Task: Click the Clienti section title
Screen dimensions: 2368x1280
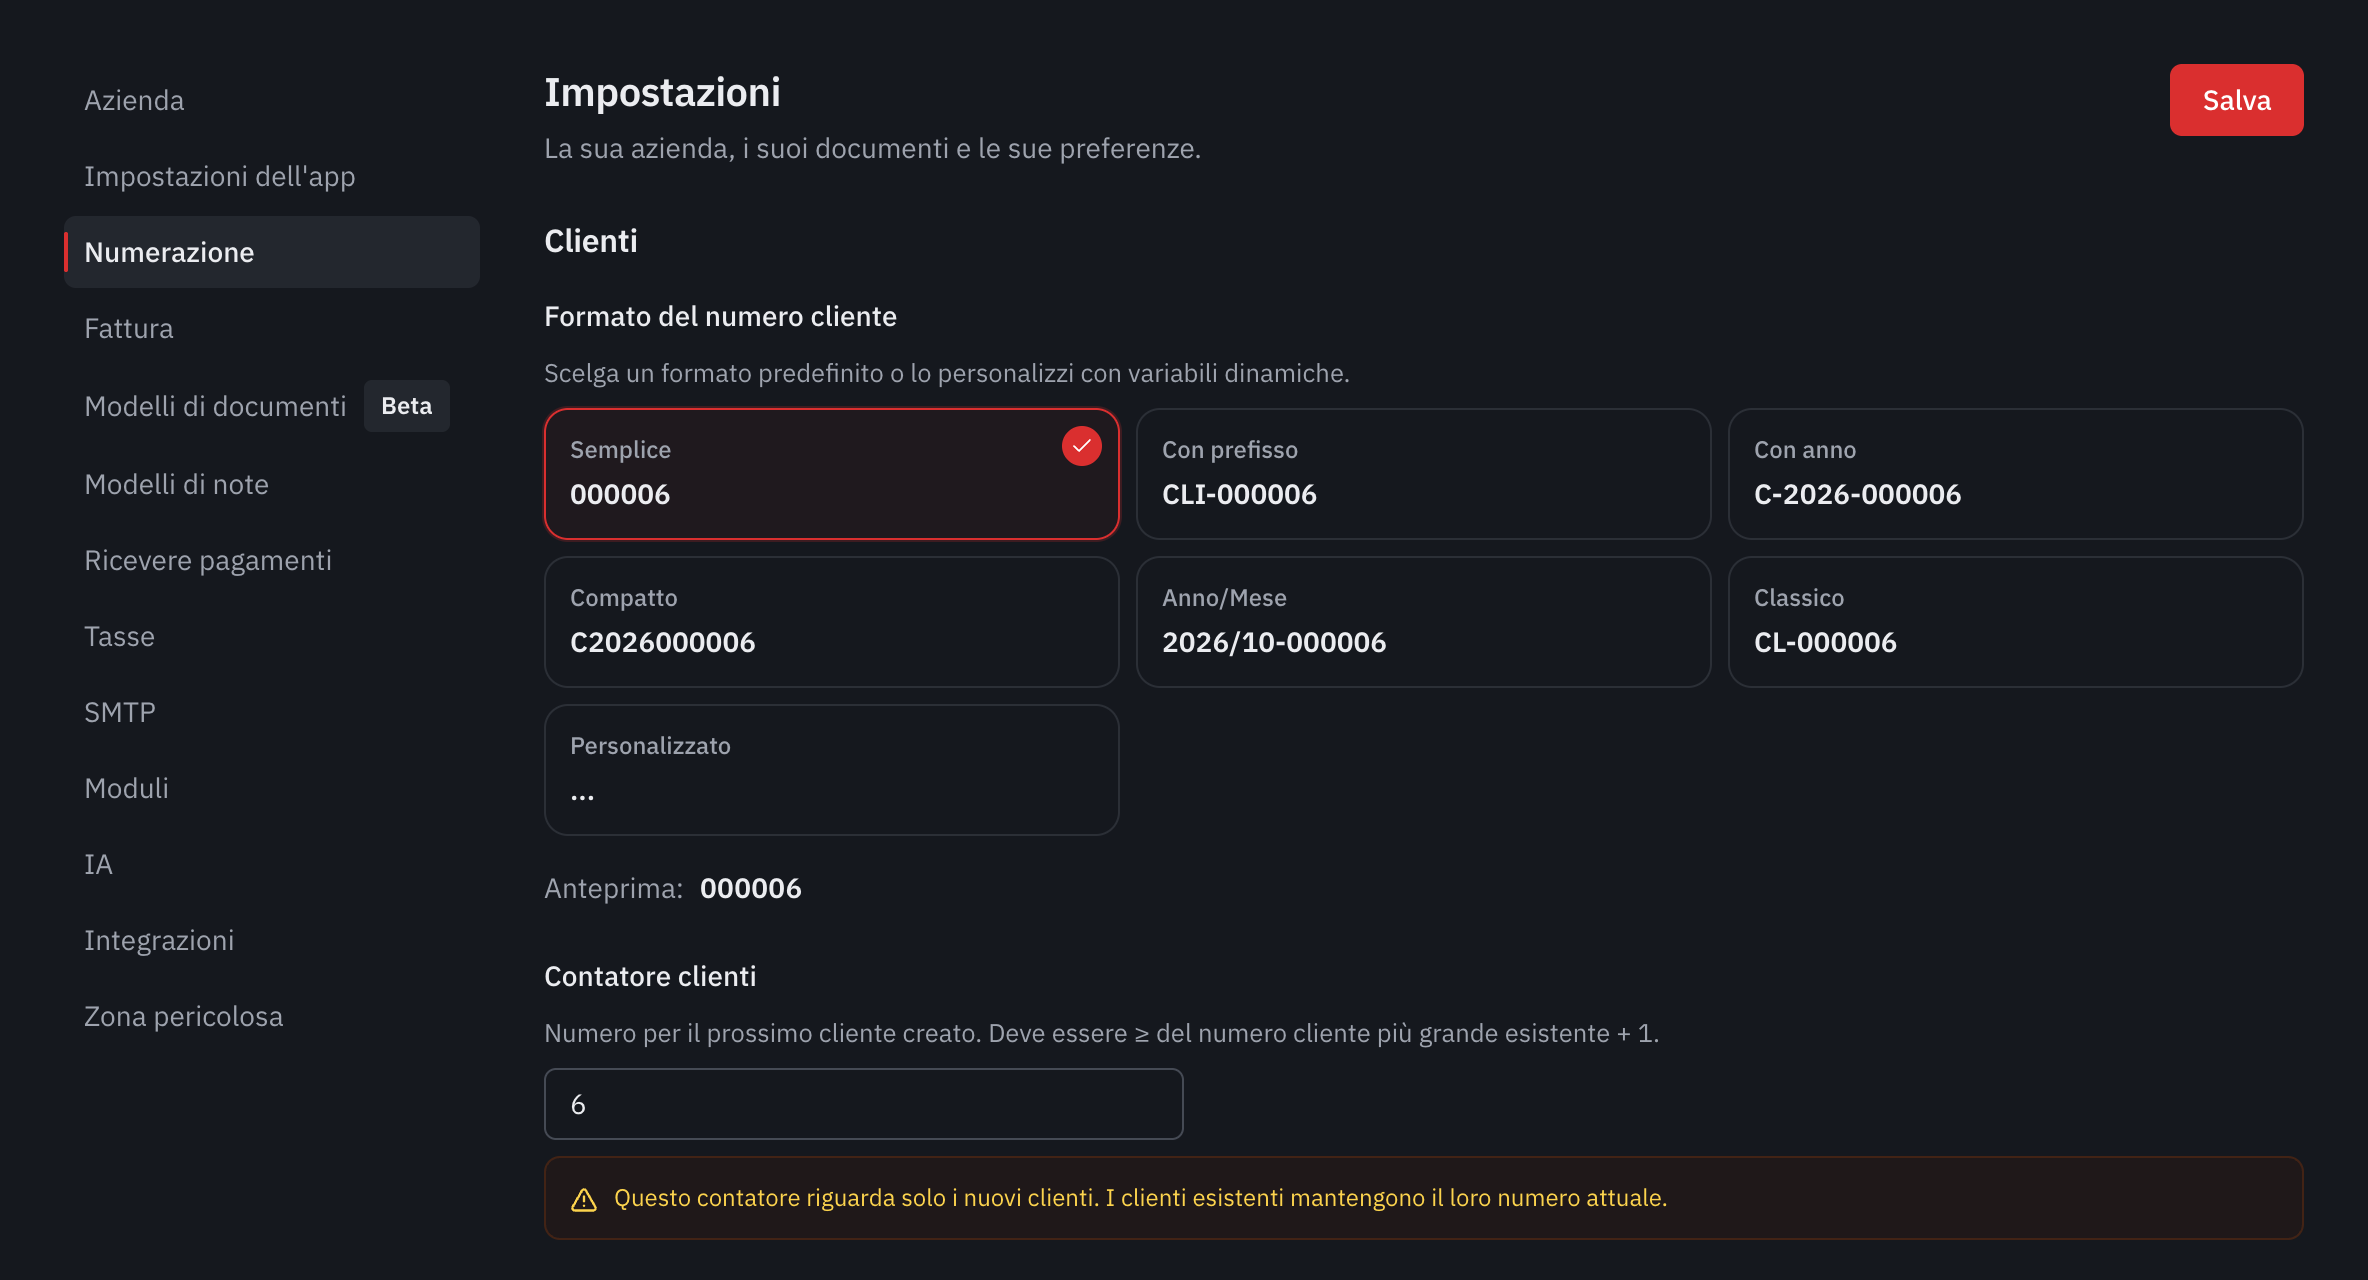Action: tap(591, 241)
